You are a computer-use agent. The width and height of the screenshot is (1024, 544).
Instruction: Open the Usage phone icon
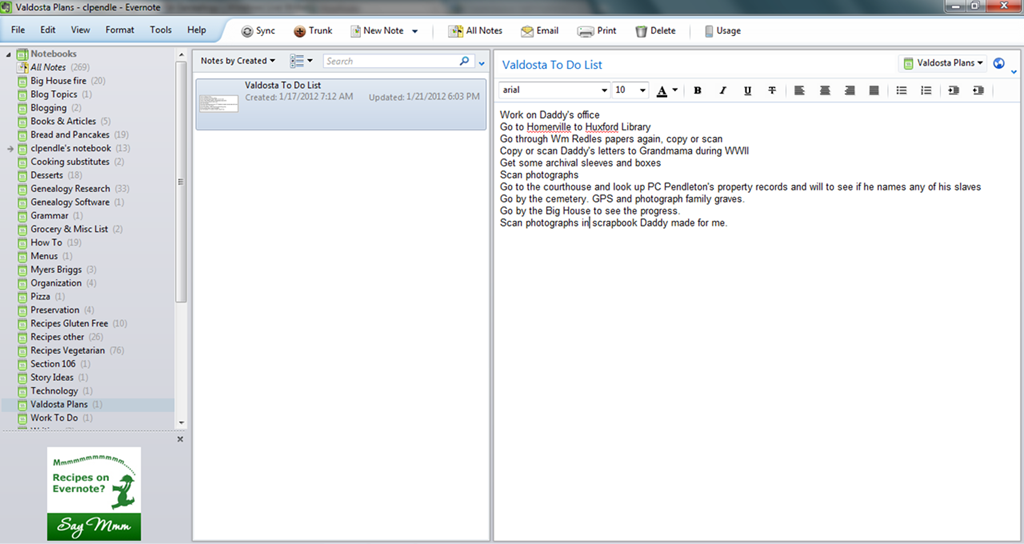709,31
